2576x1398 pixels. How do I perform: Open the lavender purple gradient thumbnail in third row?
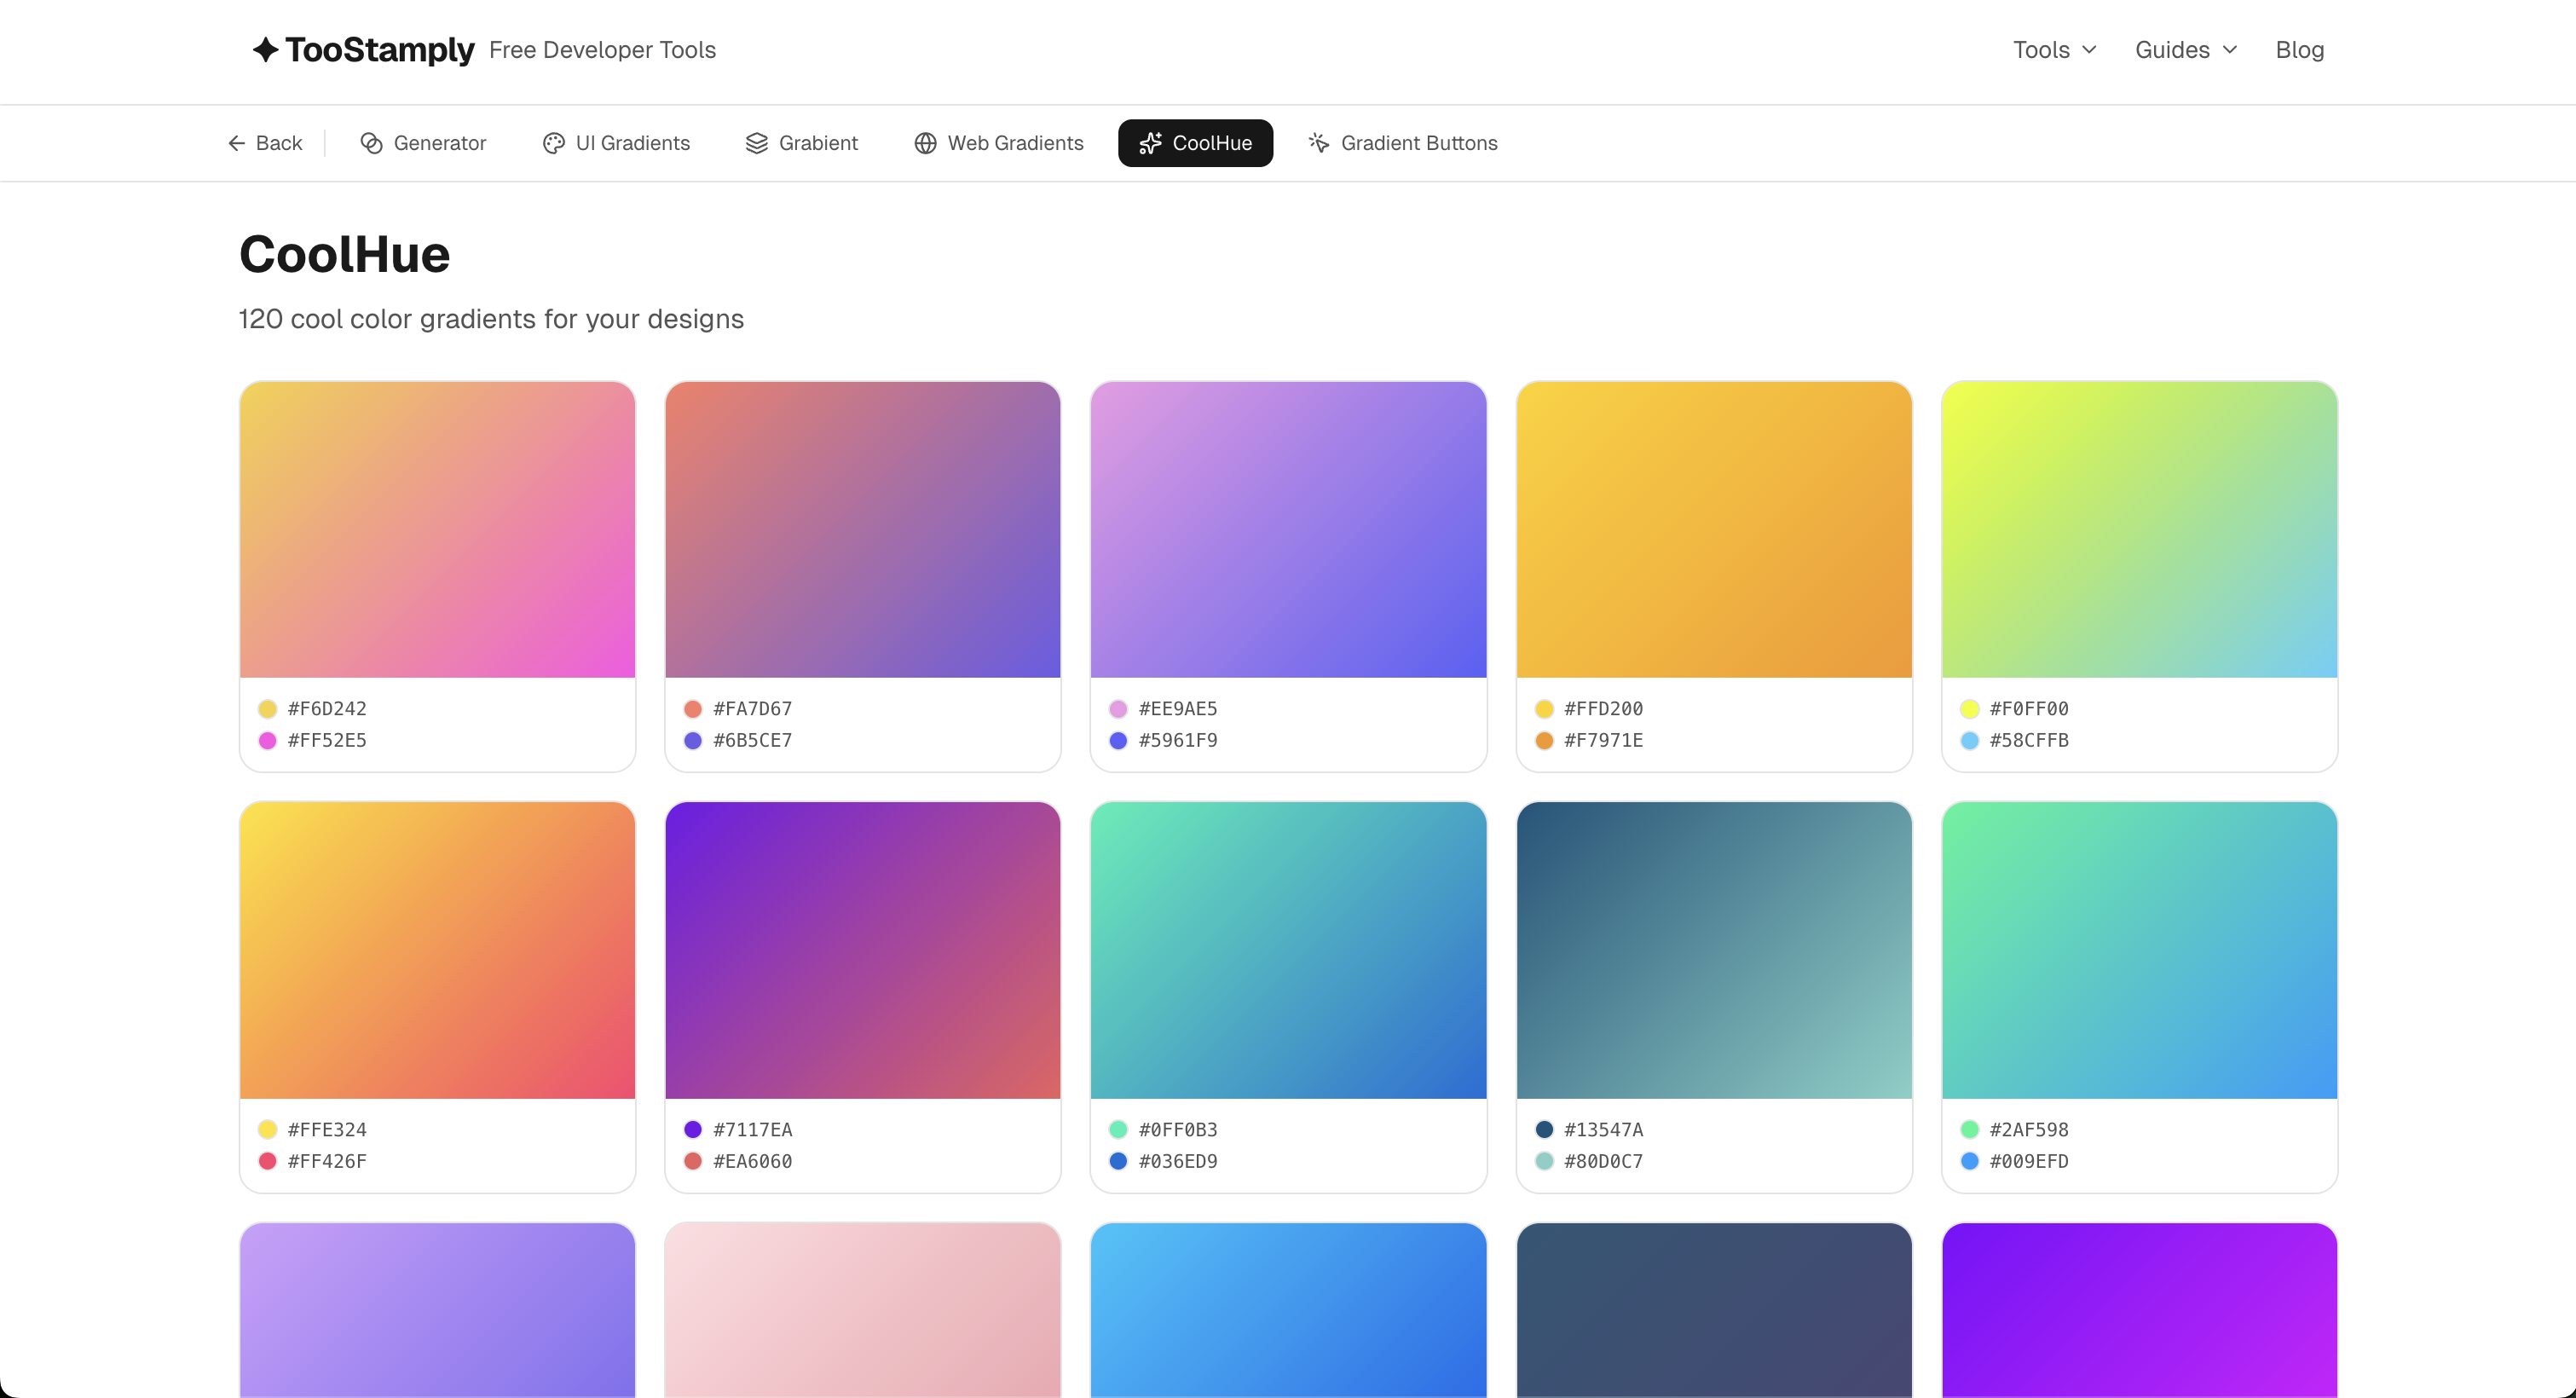click(437, 1310)
